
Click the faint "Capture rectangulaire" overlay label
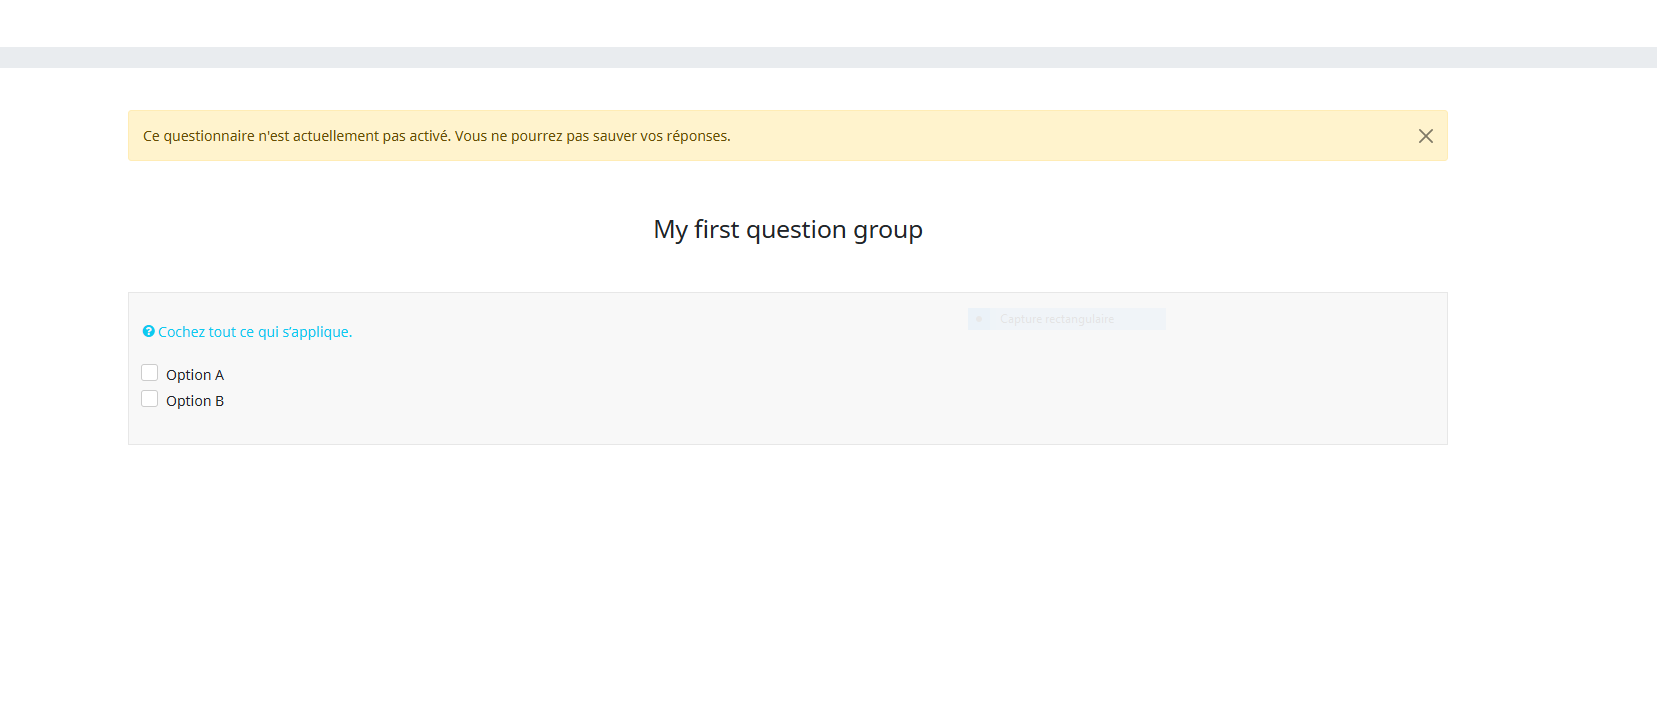point(1056,319)
